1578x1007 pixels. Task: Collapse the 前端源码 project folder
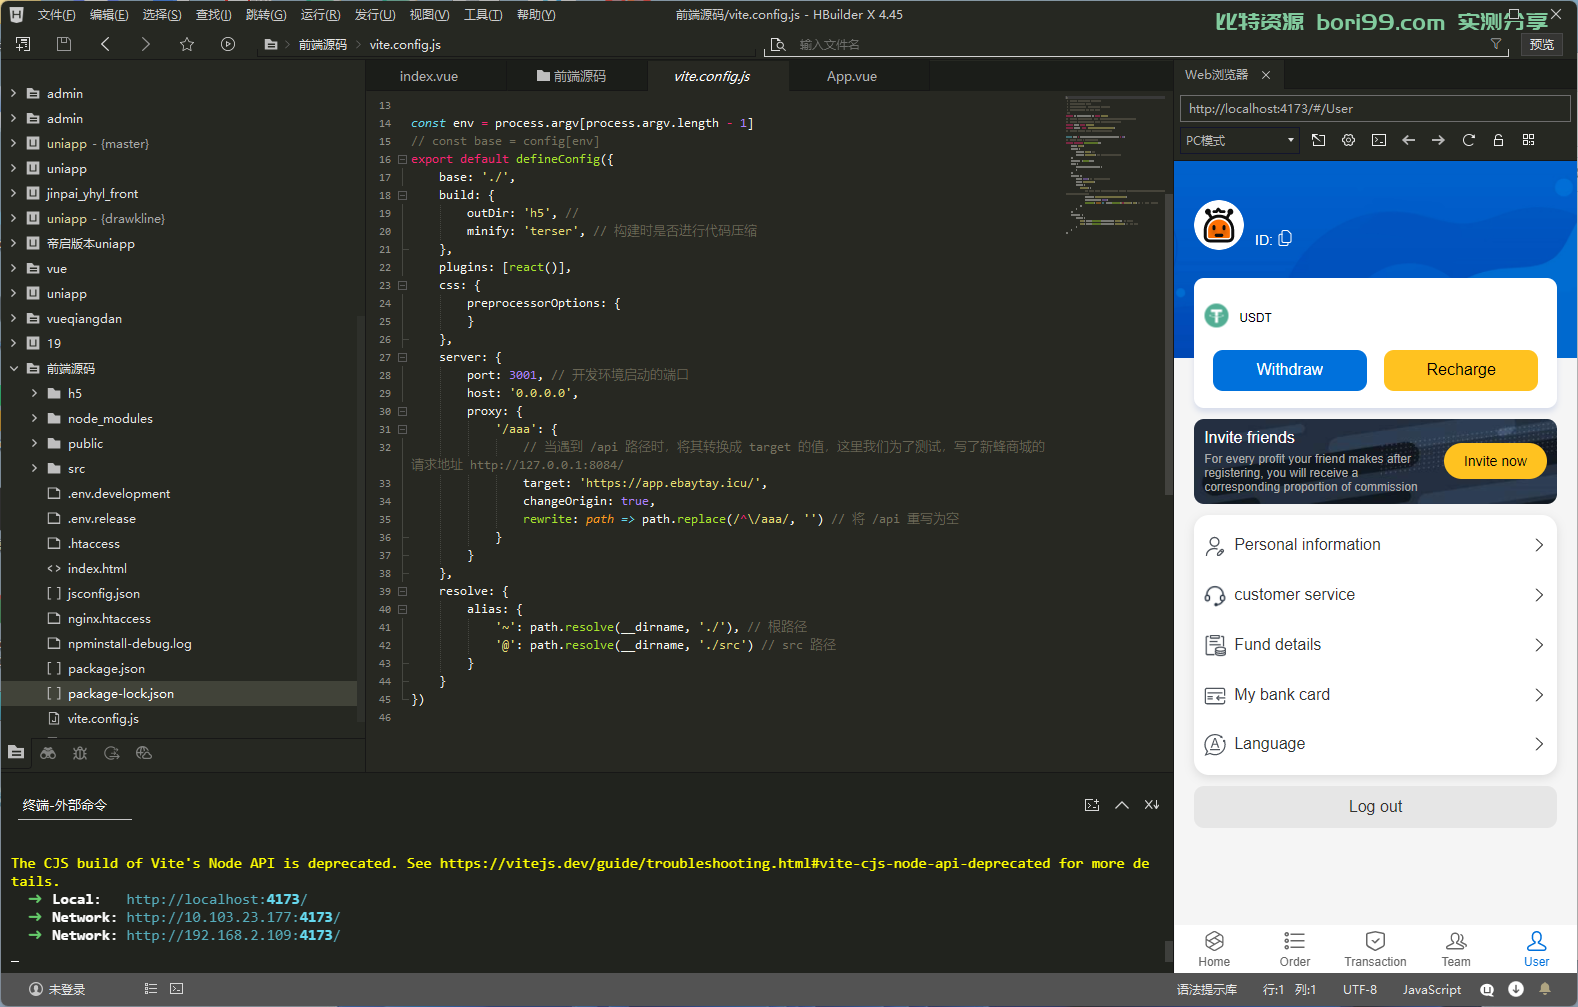[x=14, y=368]
